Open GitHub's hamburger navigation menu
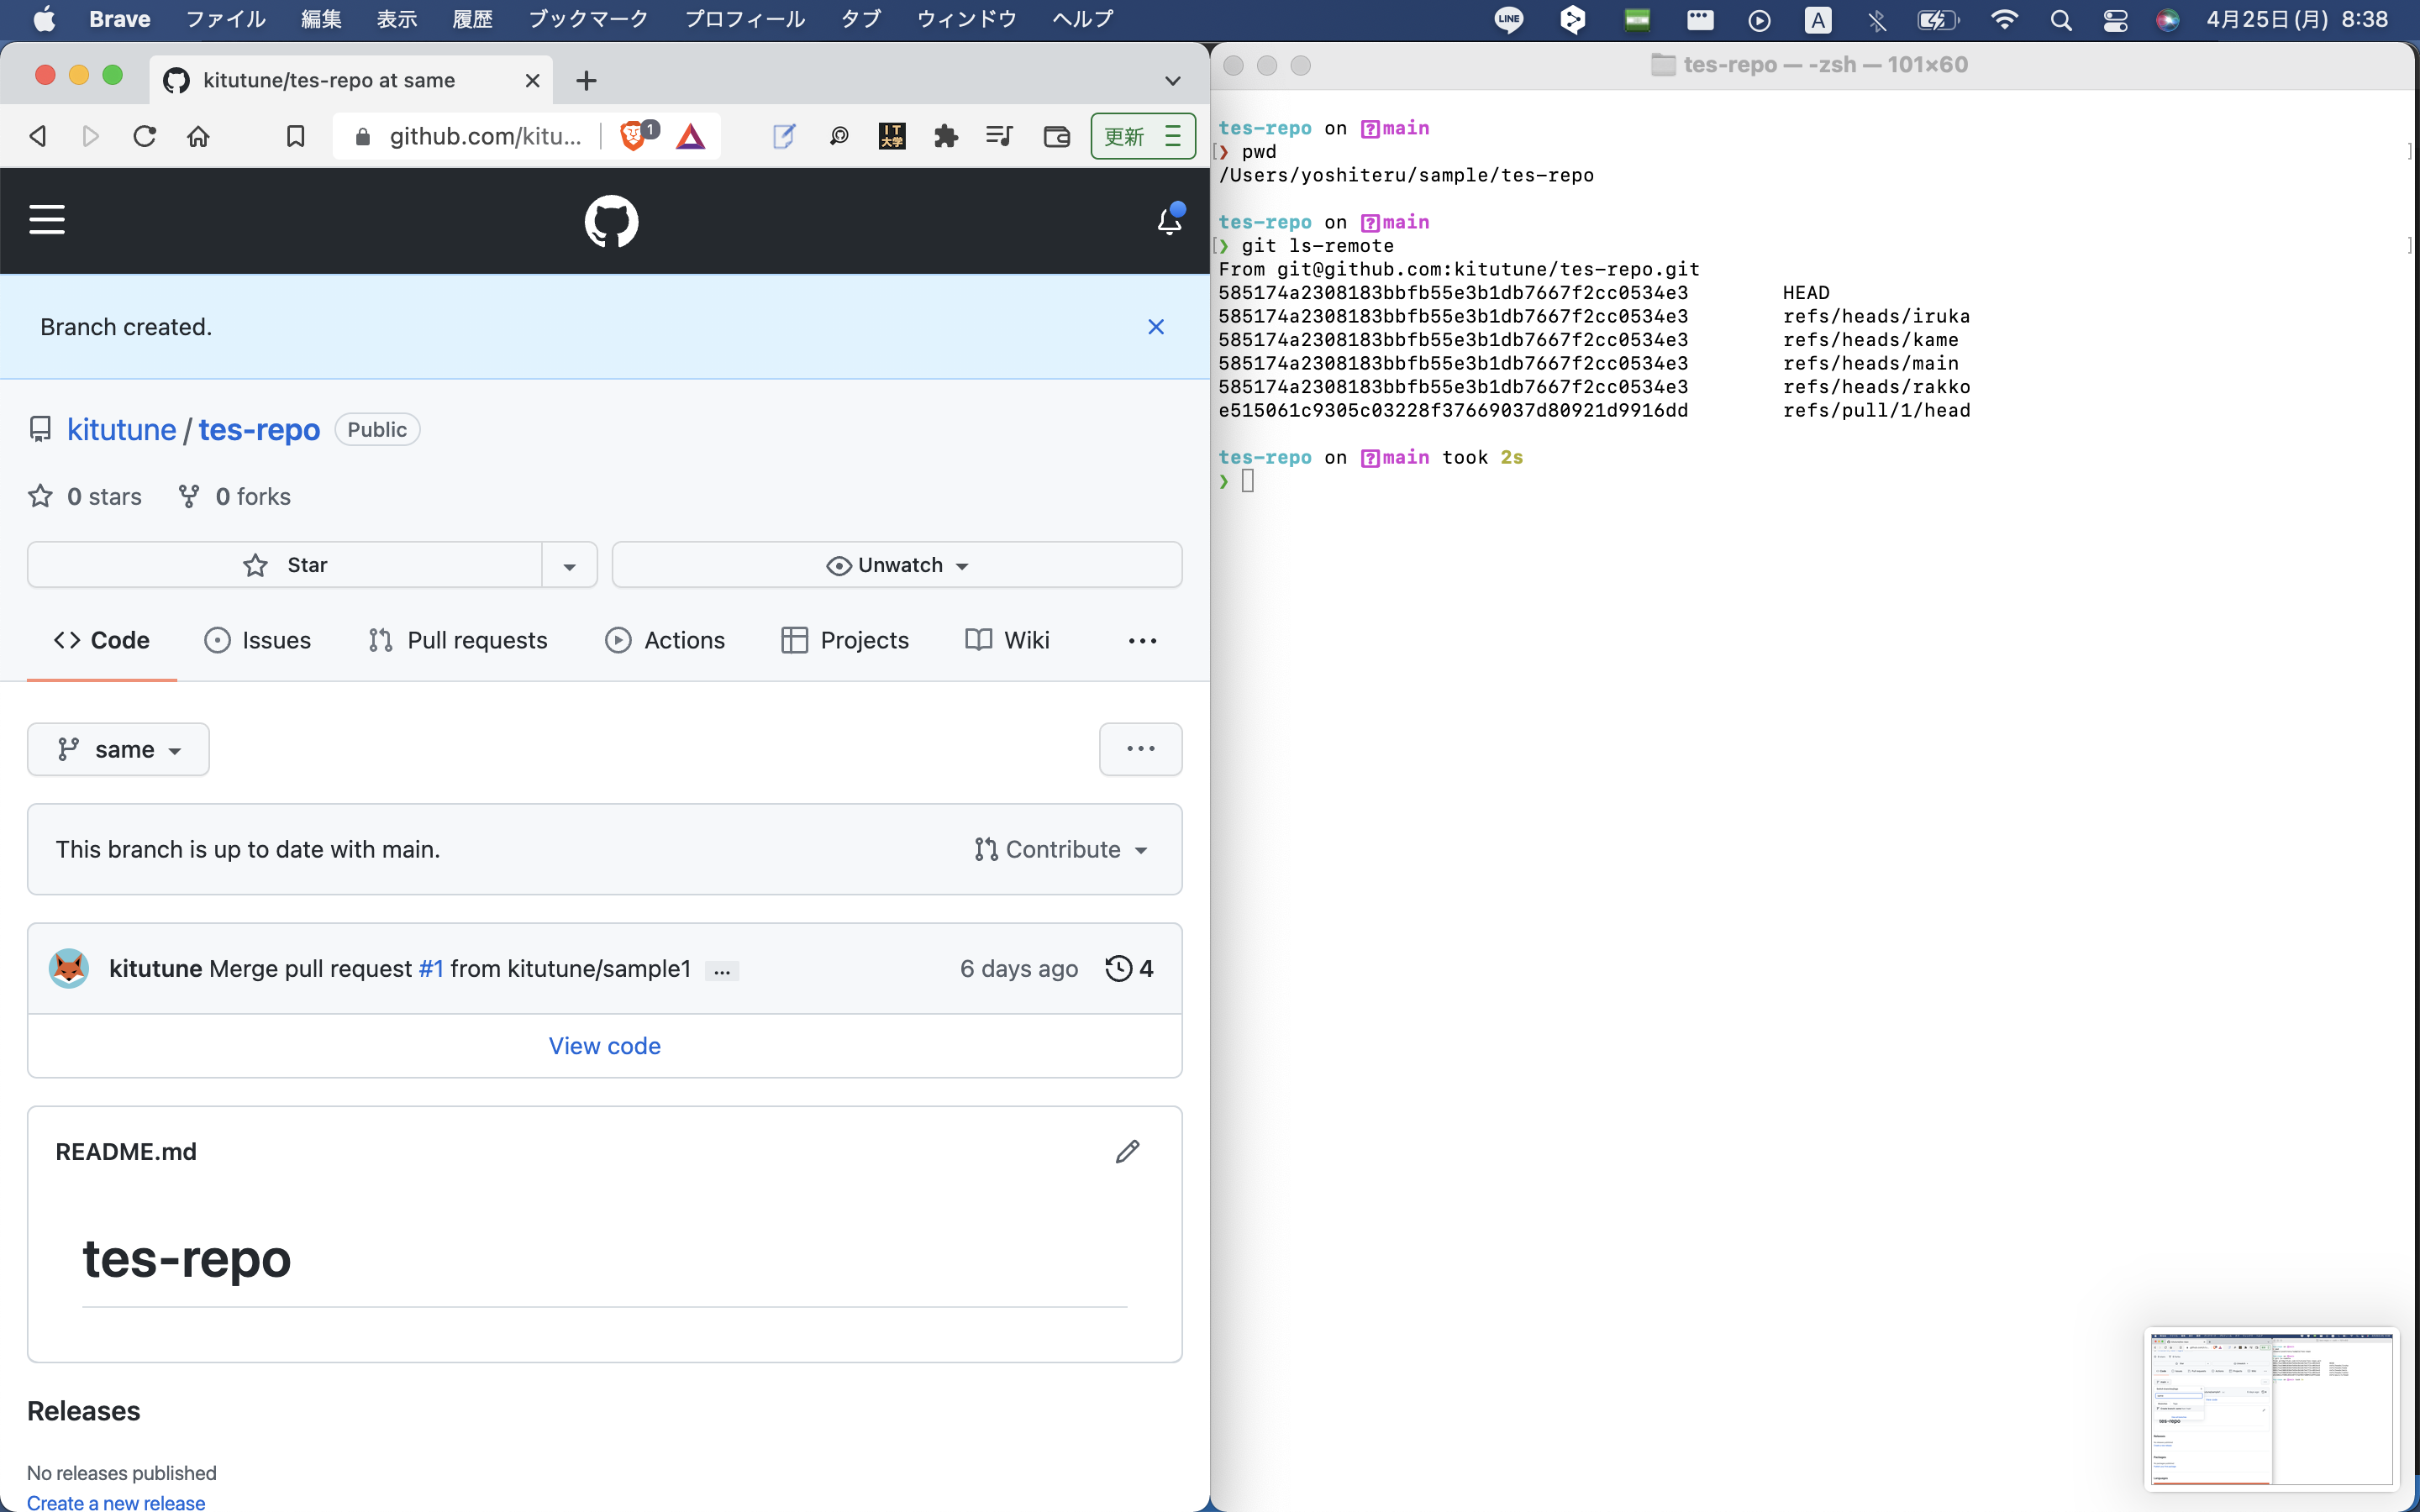 pos(47,220)
